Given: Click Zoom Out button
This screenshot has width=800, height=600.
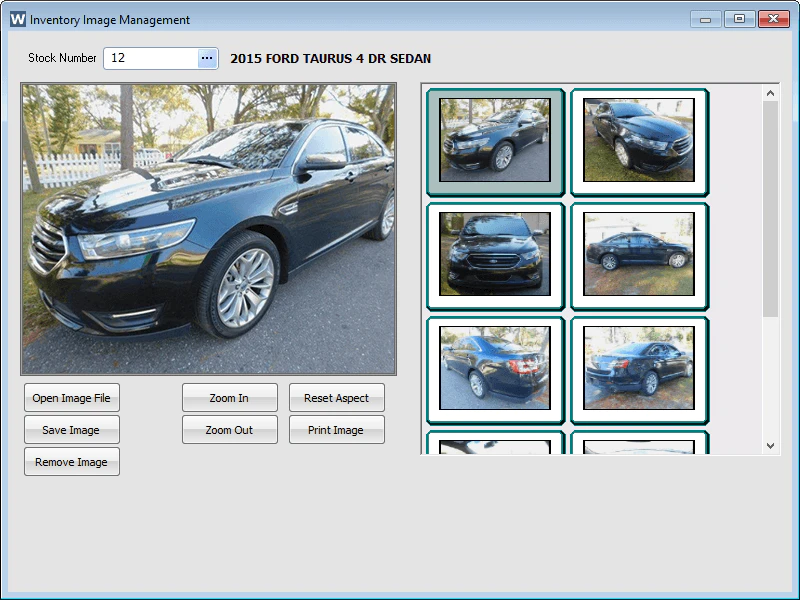Looking at the screenshot, I should (x=230, y=430).
